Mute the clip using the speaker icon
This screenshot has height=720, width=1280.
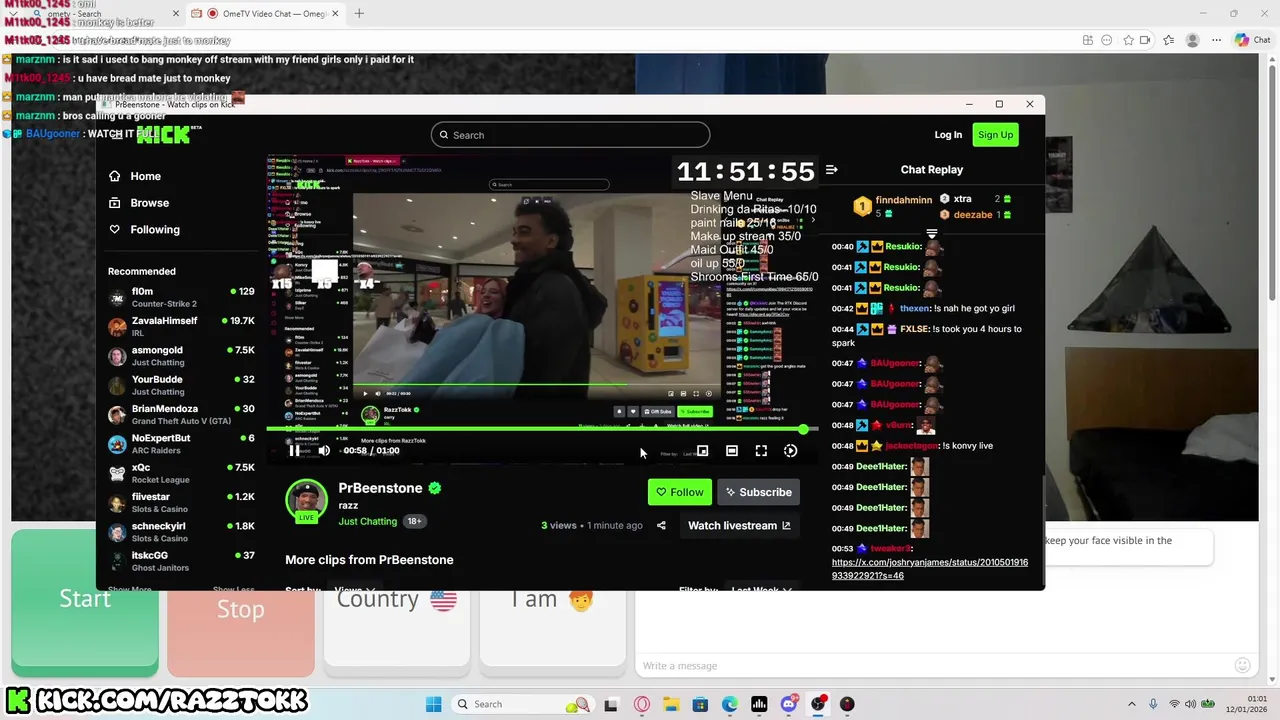point(324,451)
